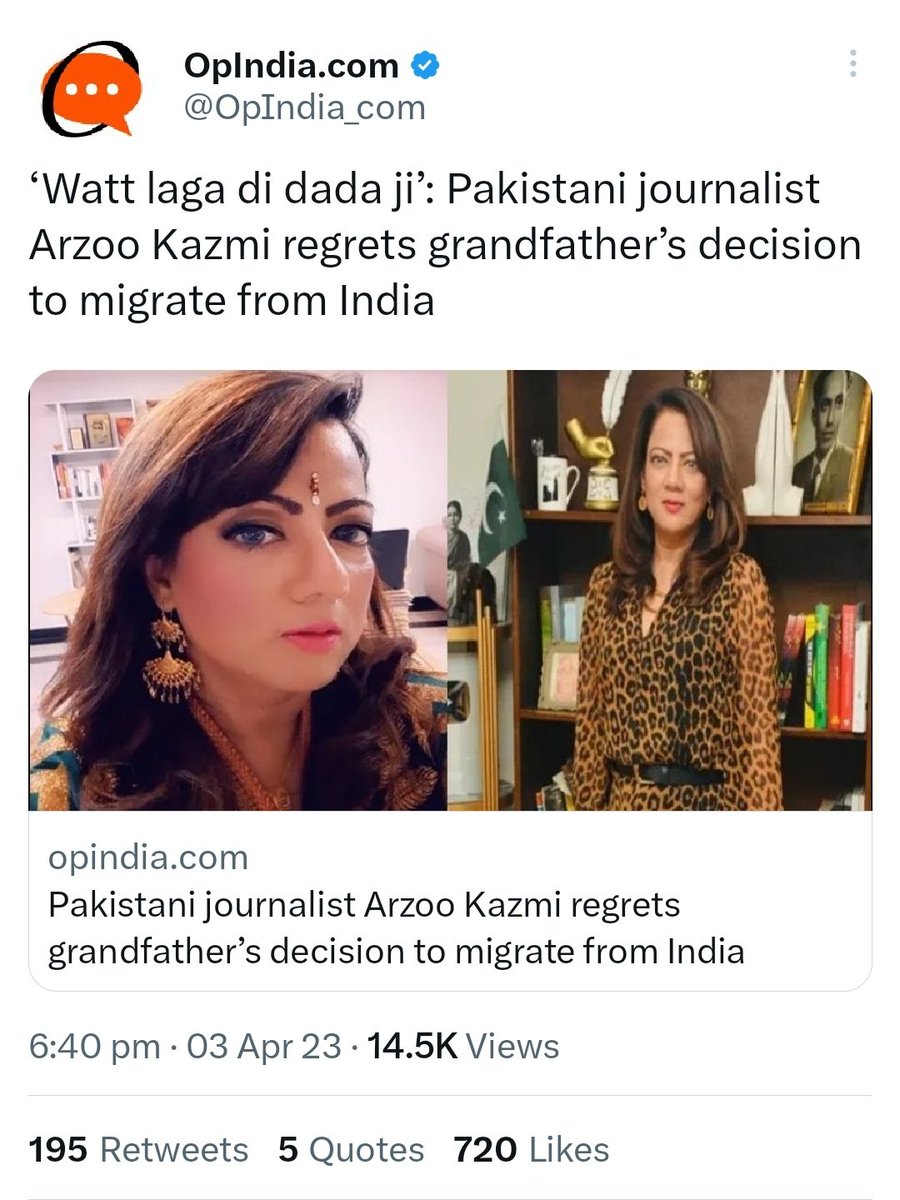
Task: Show the 720 Likes list
Action: (531, 1150)
